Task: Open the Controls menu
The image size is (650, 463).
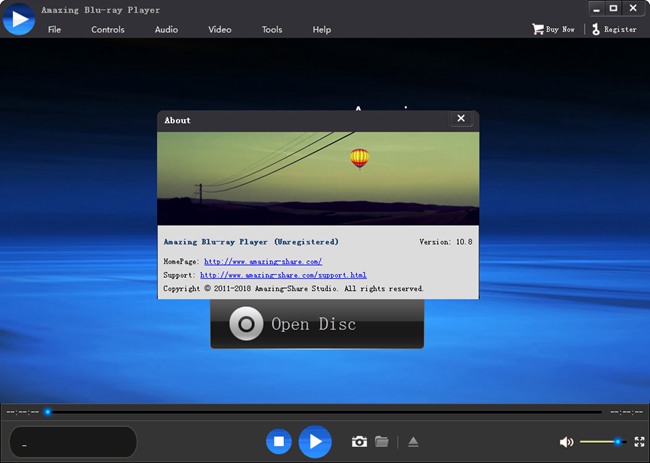Action: tap(108, 29)
